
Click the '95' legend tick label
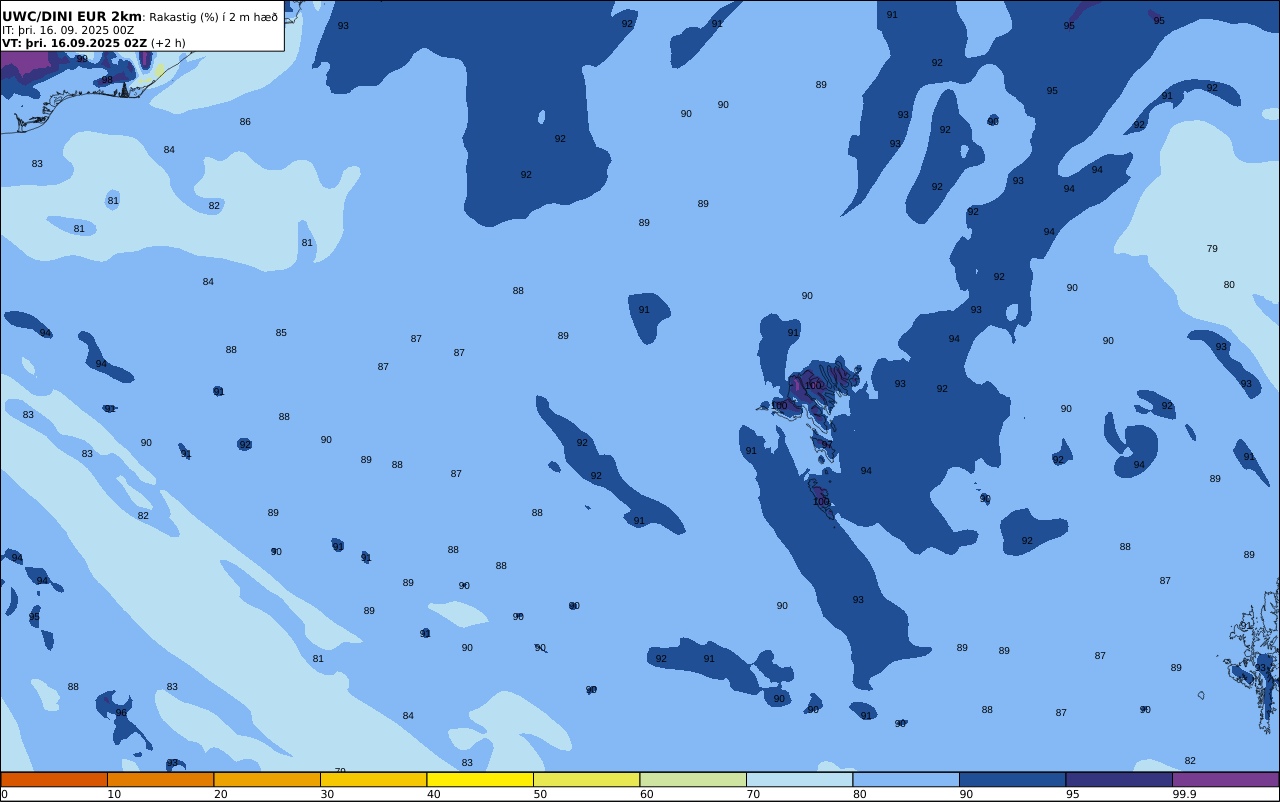click(x=1072, y=794)
